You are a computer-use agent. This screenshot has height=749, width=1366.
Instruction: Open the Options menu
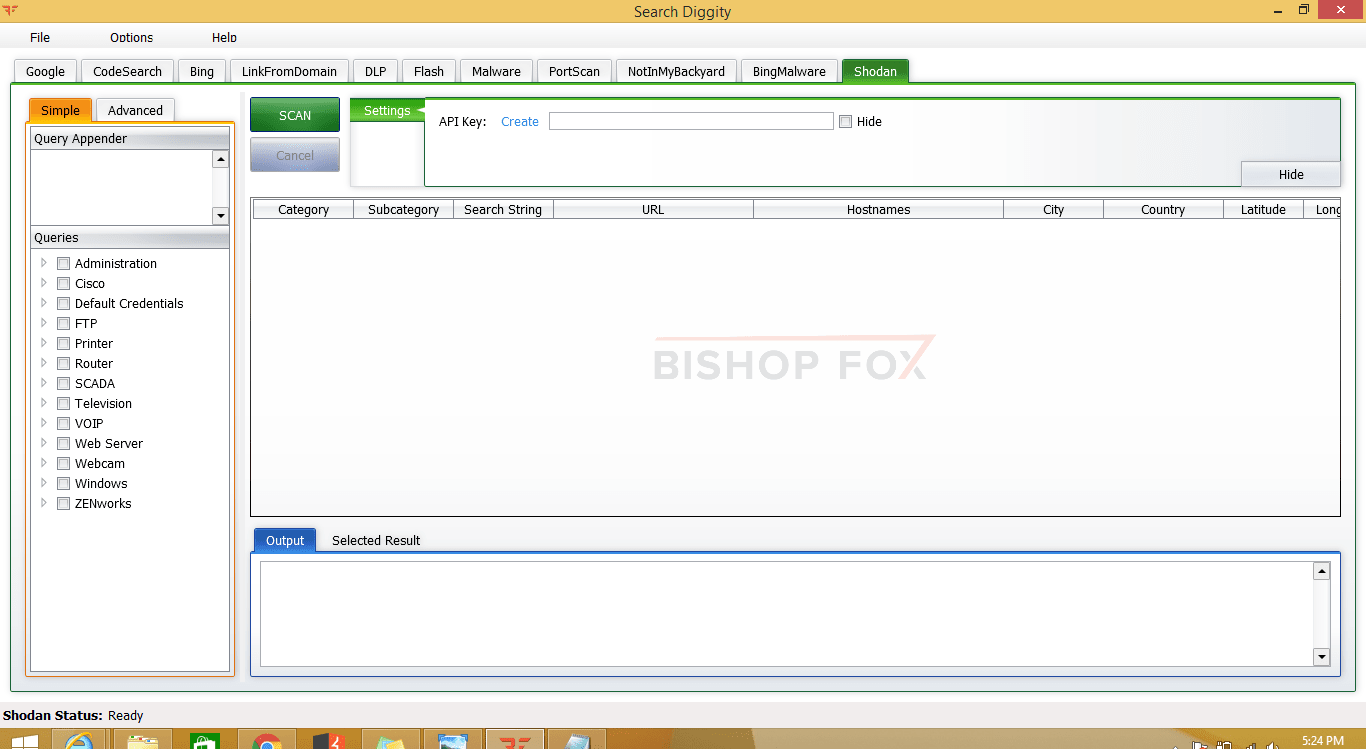[x=131, y=37]
